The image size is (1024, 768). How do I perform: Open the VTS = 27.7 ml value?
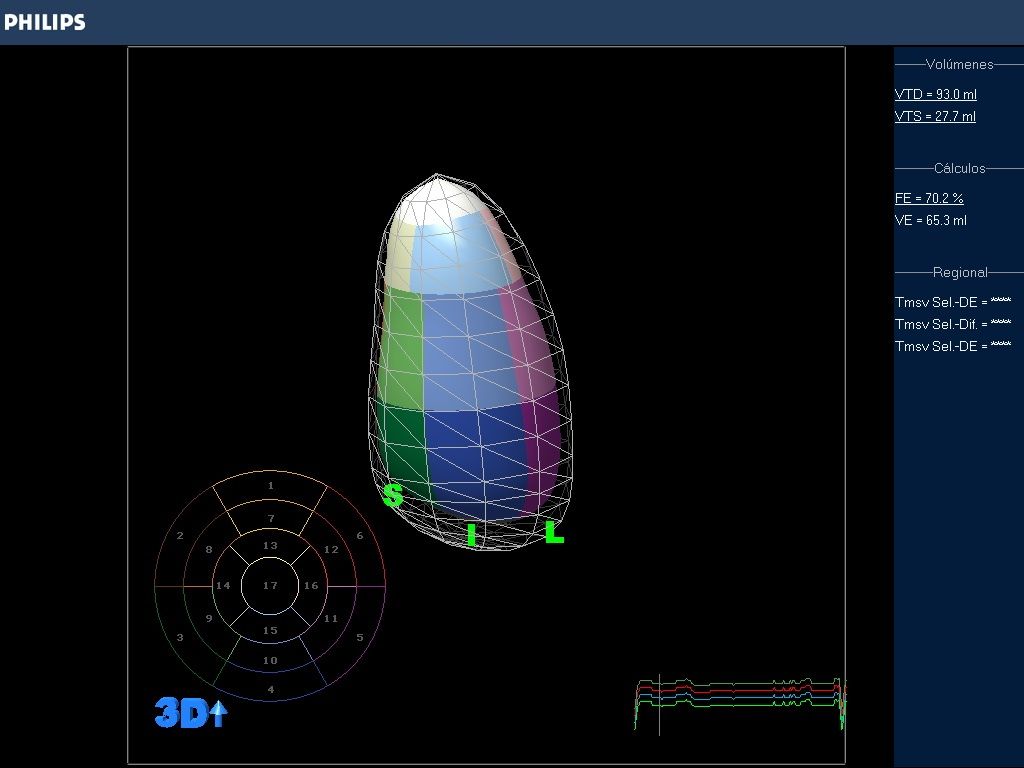point(935,116)
